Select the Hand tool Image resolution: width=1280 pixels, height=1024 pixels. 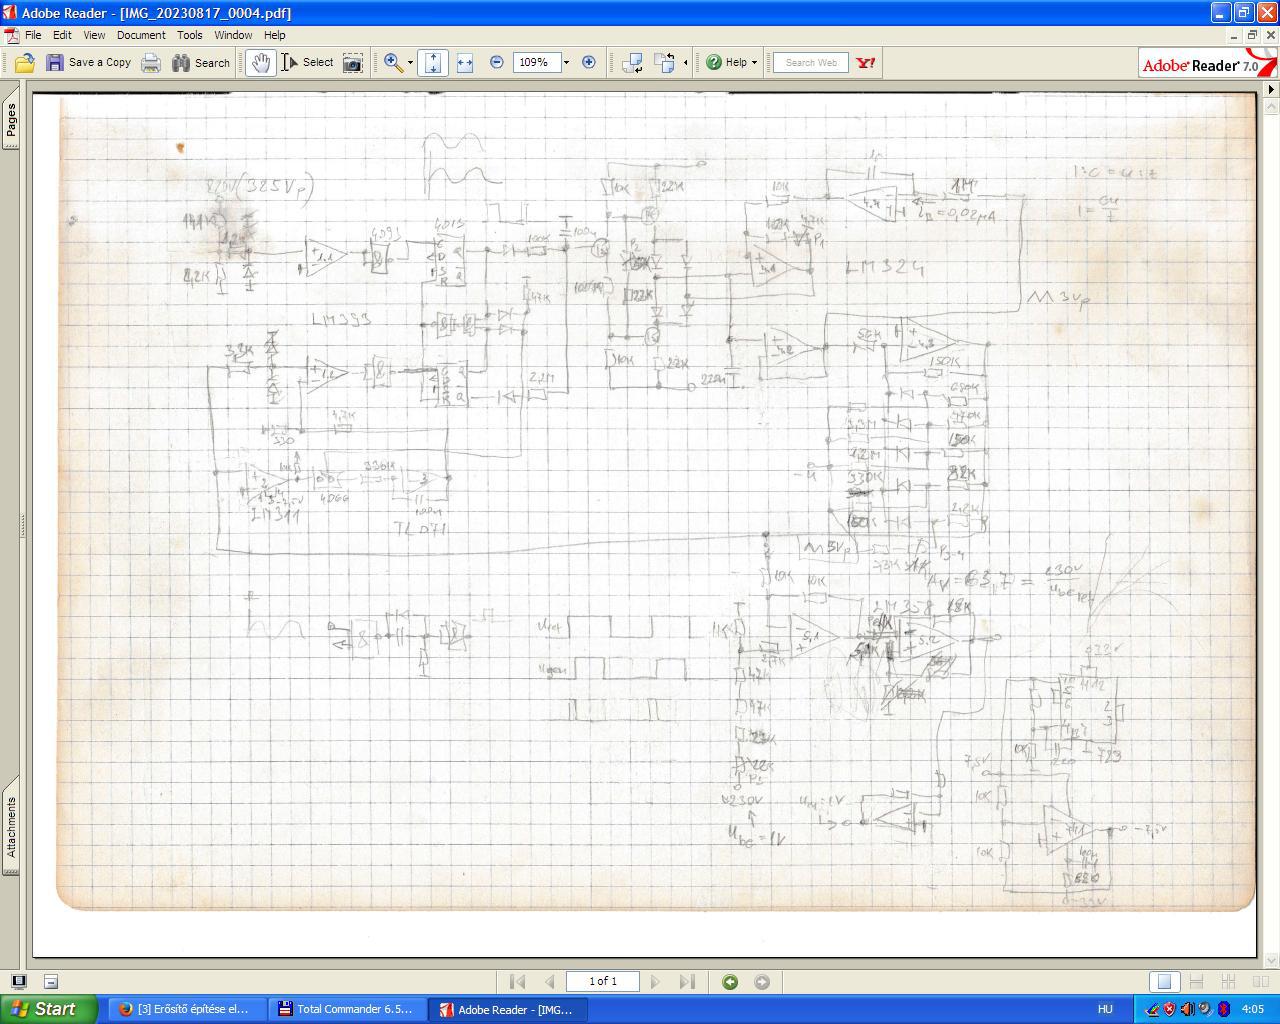(261, 62)
